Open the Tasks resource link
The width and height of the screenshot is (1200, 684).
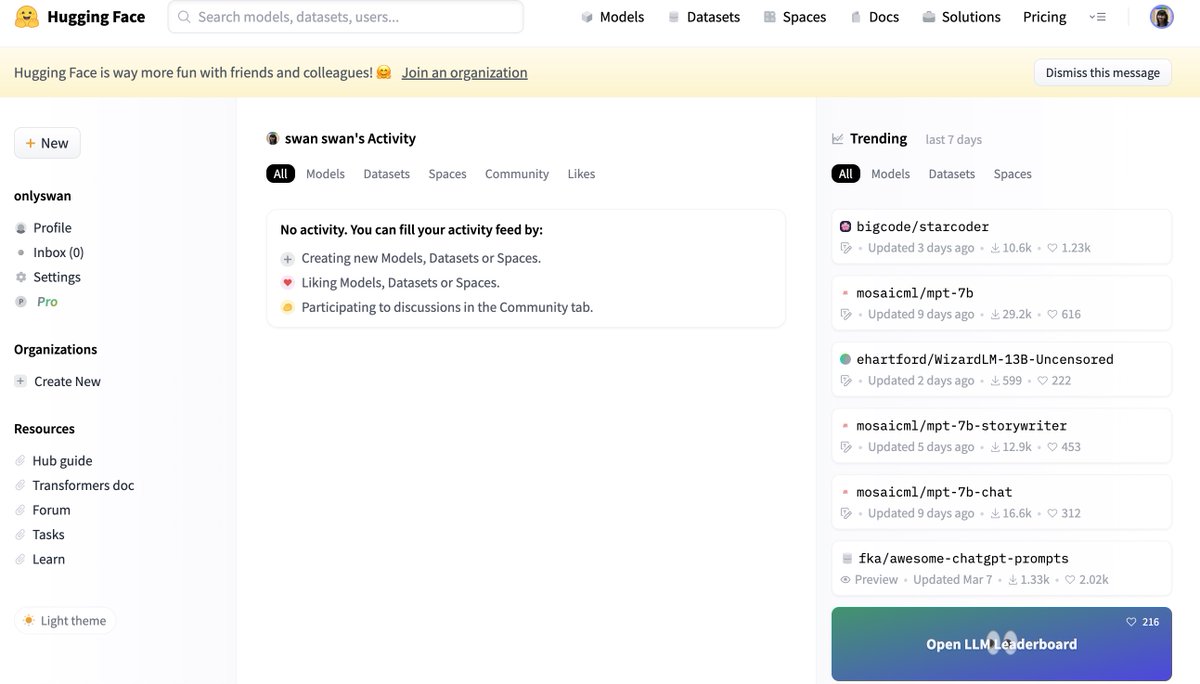coord(48,535)
